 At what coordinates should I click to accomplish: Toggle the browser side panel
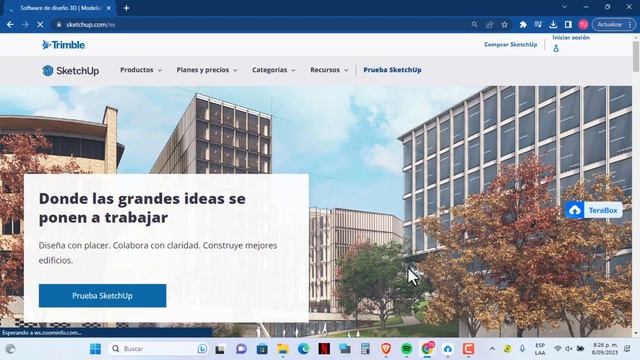tap(568, 24)
